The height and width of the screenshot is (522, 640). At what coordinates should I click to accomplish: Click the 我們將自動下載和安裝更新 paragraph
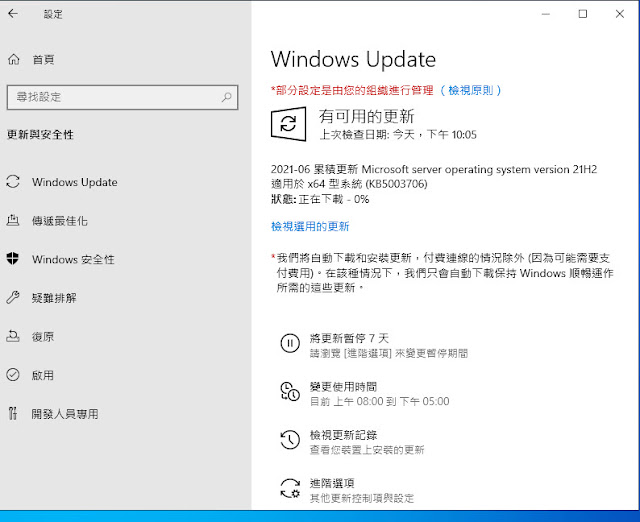(x=442, y=273)
